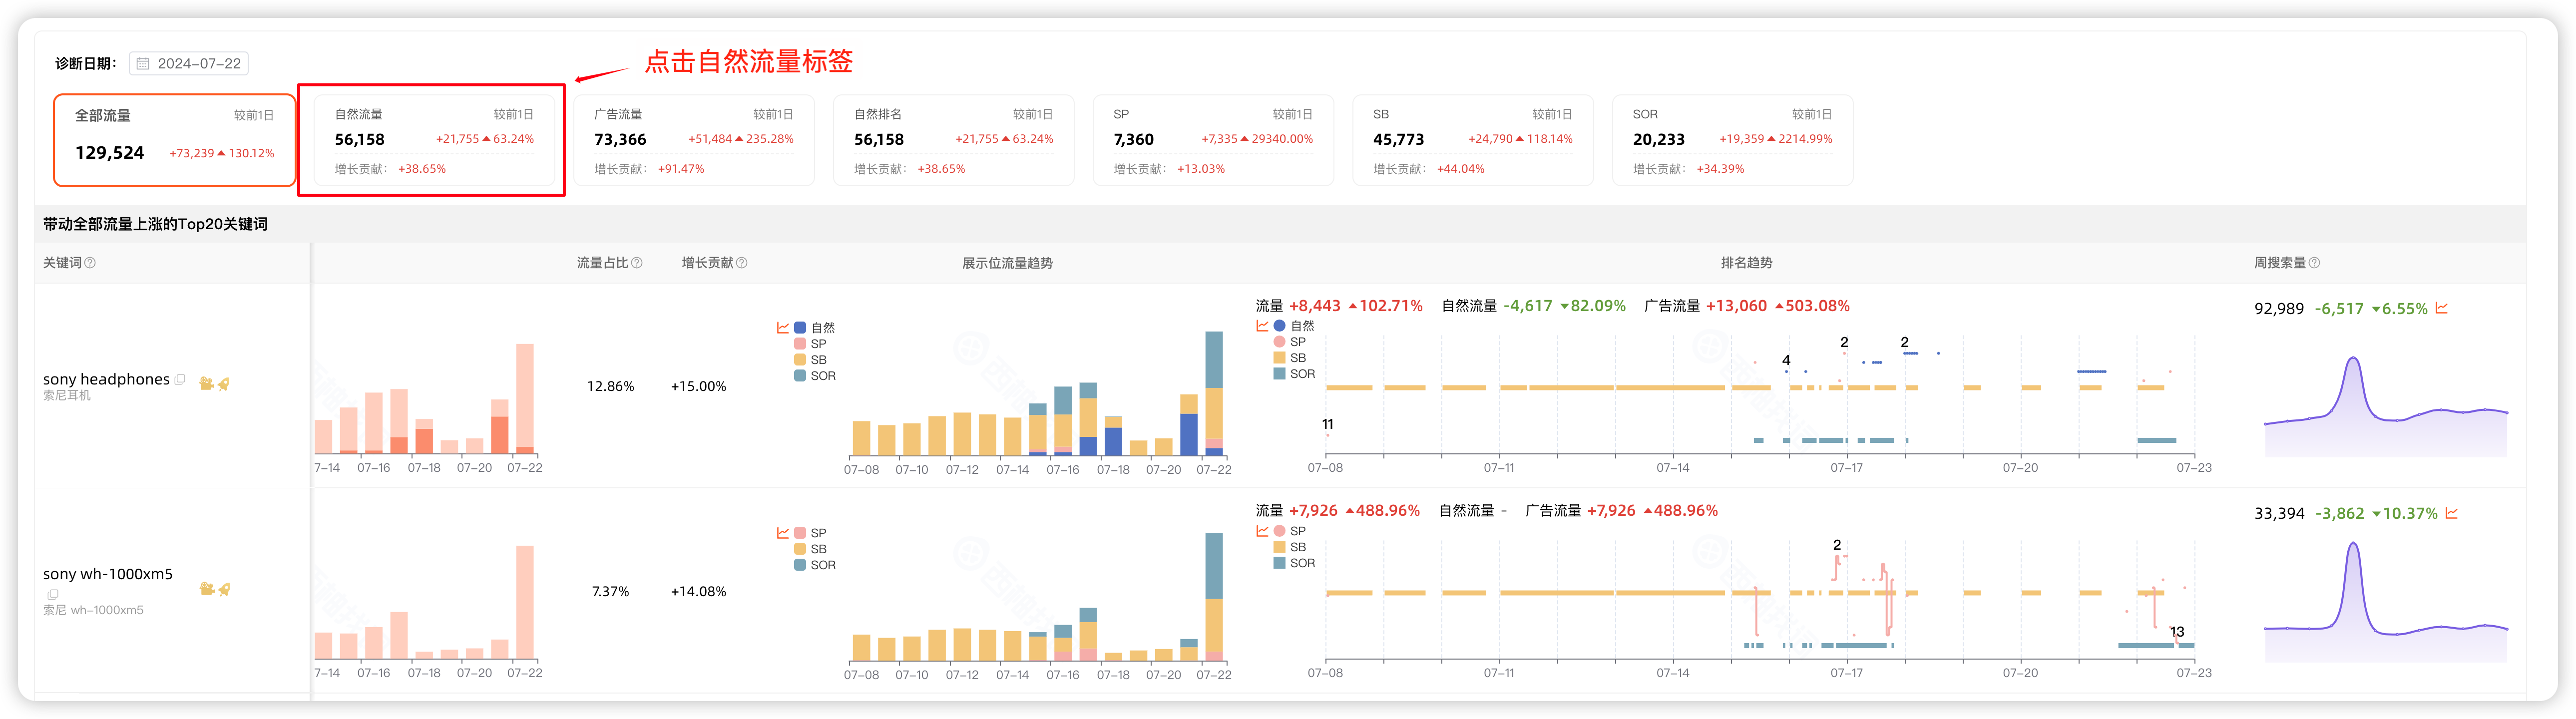The width and height of the screenshot is (2576, 719).
Task: Copy keyword sony headphones via copy icon
Action: coord(180,379)
